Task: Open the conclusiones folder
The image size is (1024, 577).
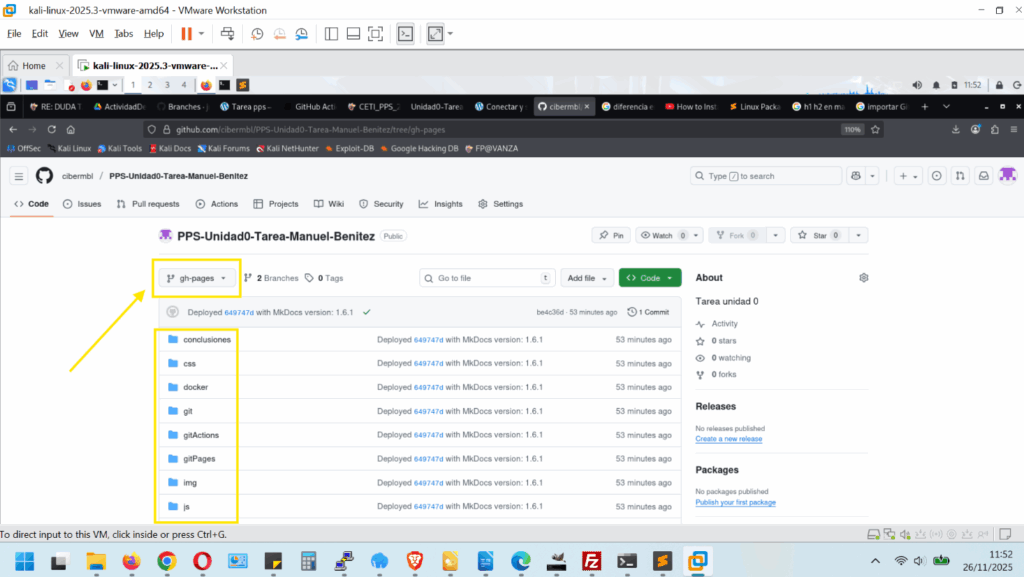Action: point(207,339)
